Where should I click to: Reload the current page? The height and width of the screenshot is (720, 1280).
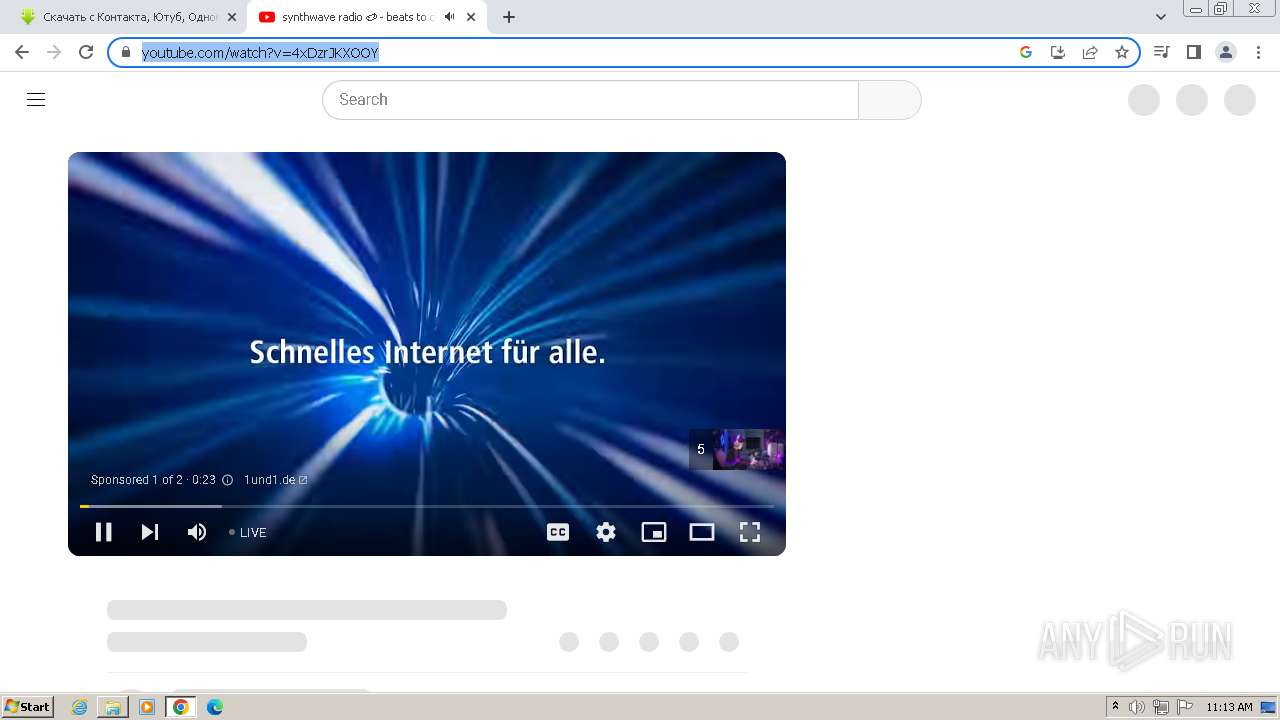86,52
